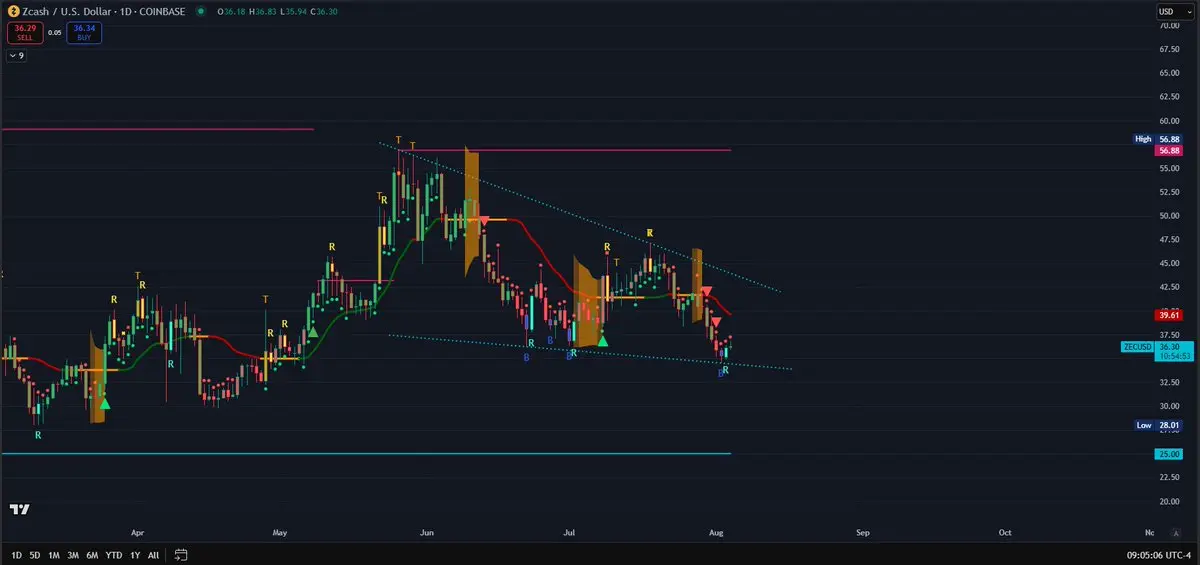Click the Apr label on time axis
Image resolution: width=1200 pixels, height=565 pixels.
click(x=138, y=533)
